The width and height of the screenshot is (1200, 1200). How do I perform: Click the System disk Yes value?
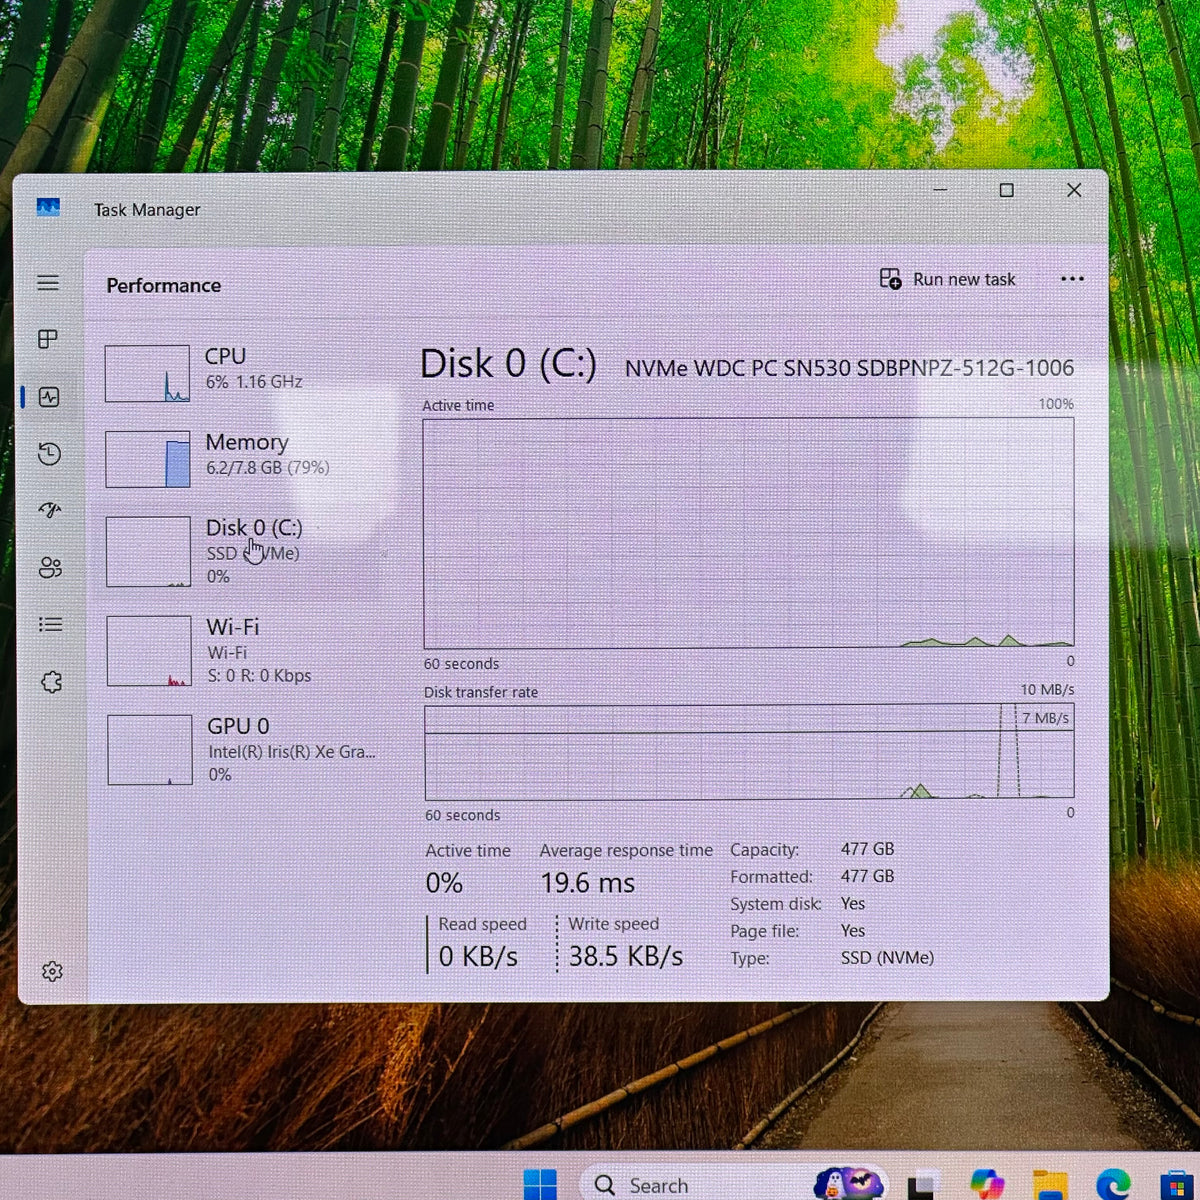pyautogui.click(x=853, y=903)
